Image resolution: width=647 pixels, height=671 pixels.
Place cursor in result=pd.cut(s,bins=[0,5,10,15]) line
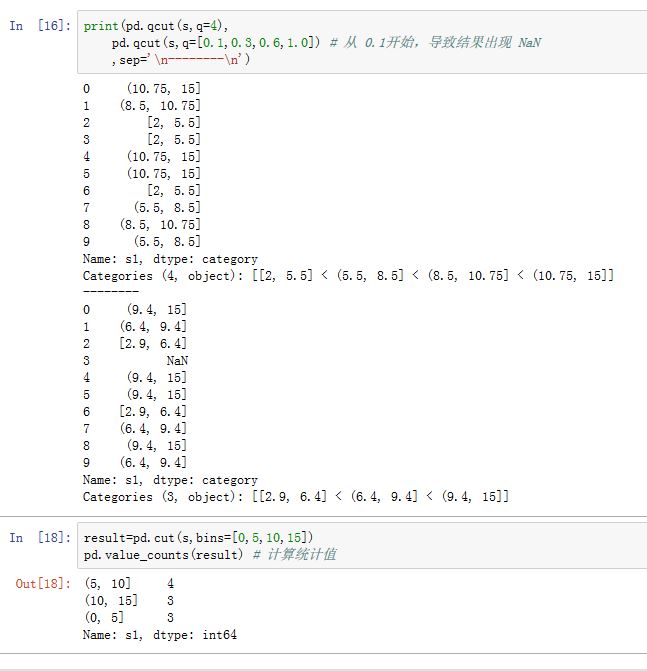click(x=198, y=538)
